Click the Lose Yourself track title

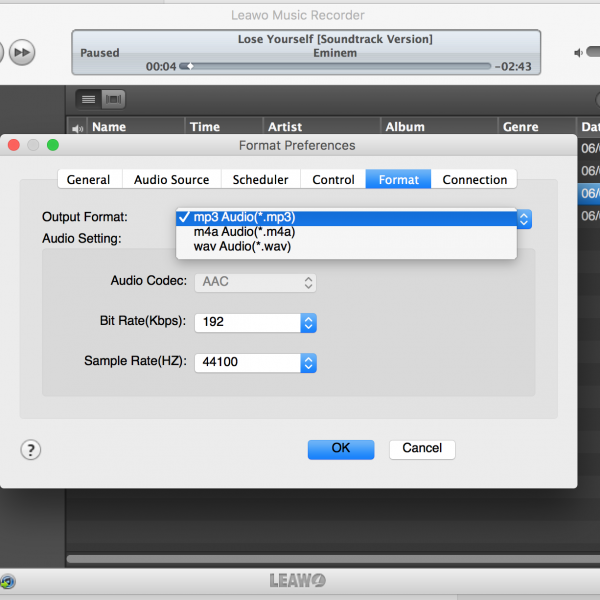(335, 39)
